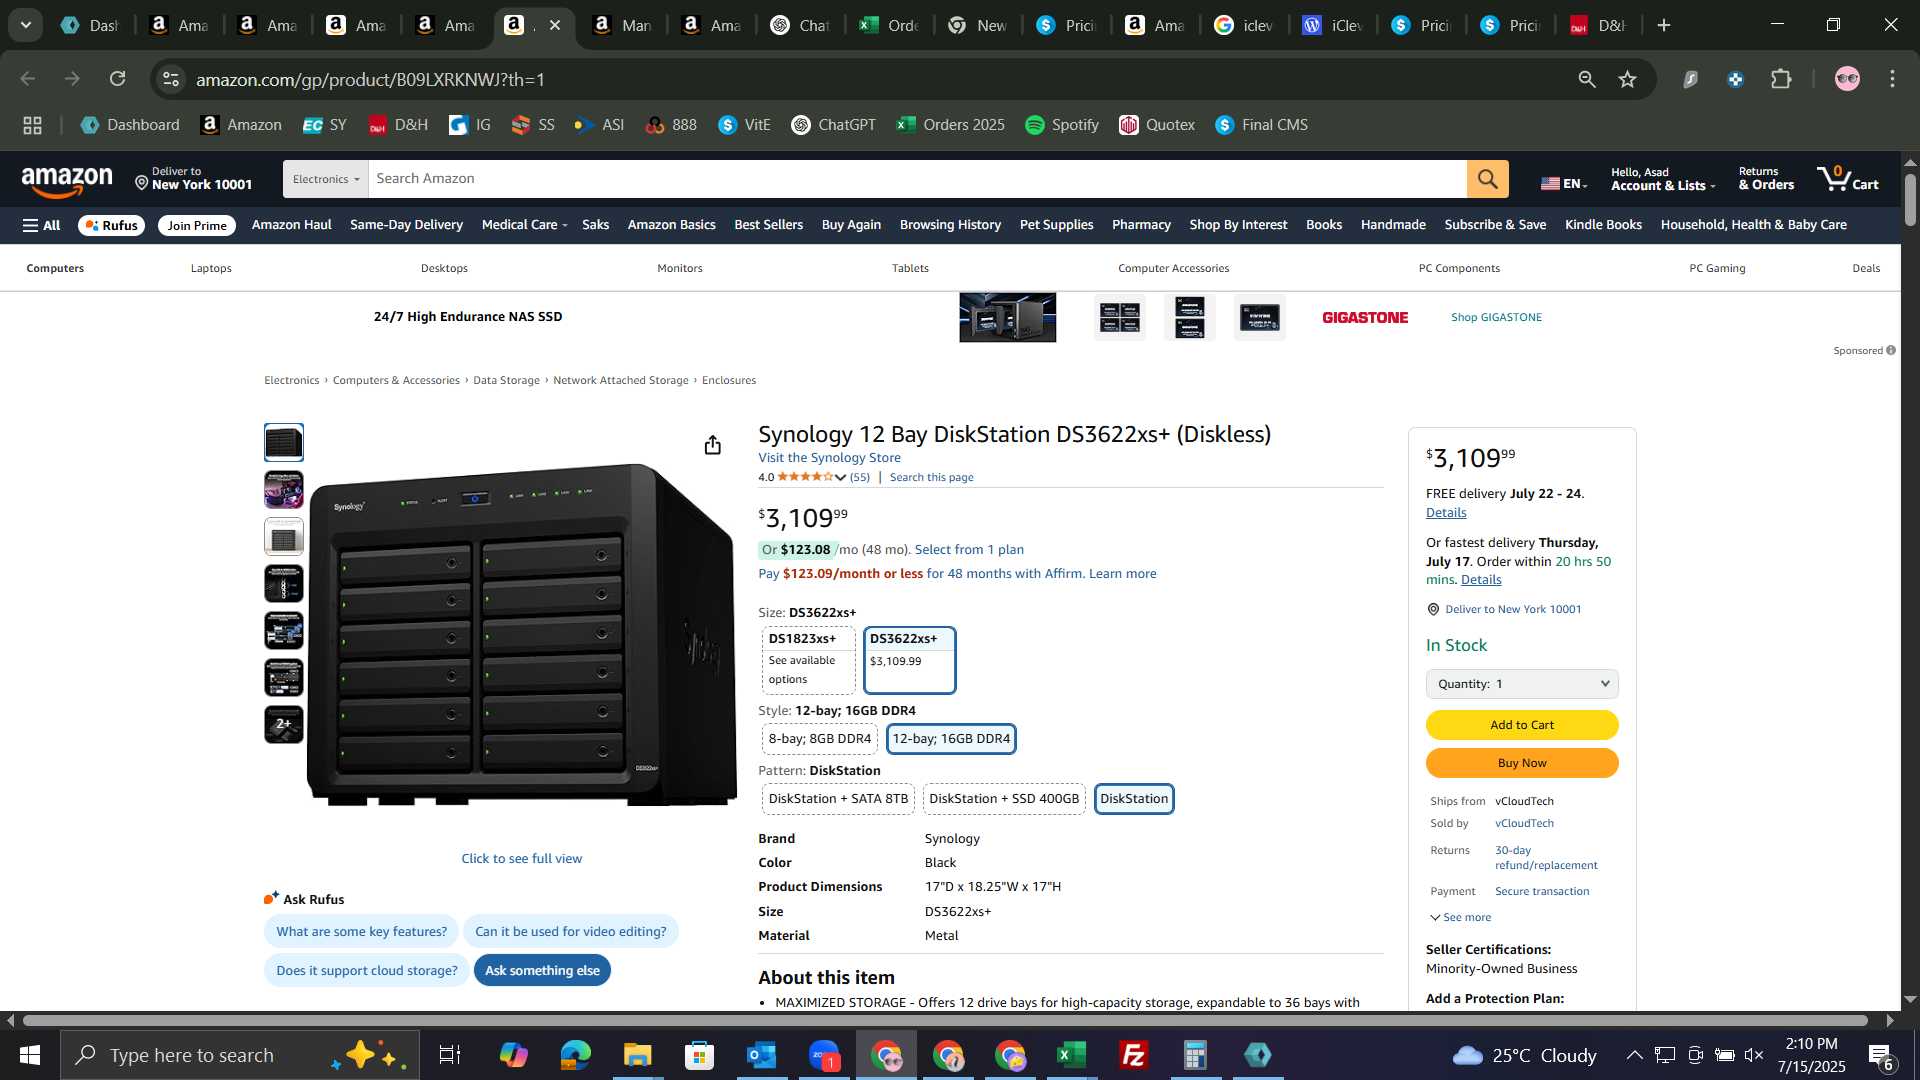Select plain DiskStation pattern
Screen dimensions: 1920x1080
click(1134, 799)
